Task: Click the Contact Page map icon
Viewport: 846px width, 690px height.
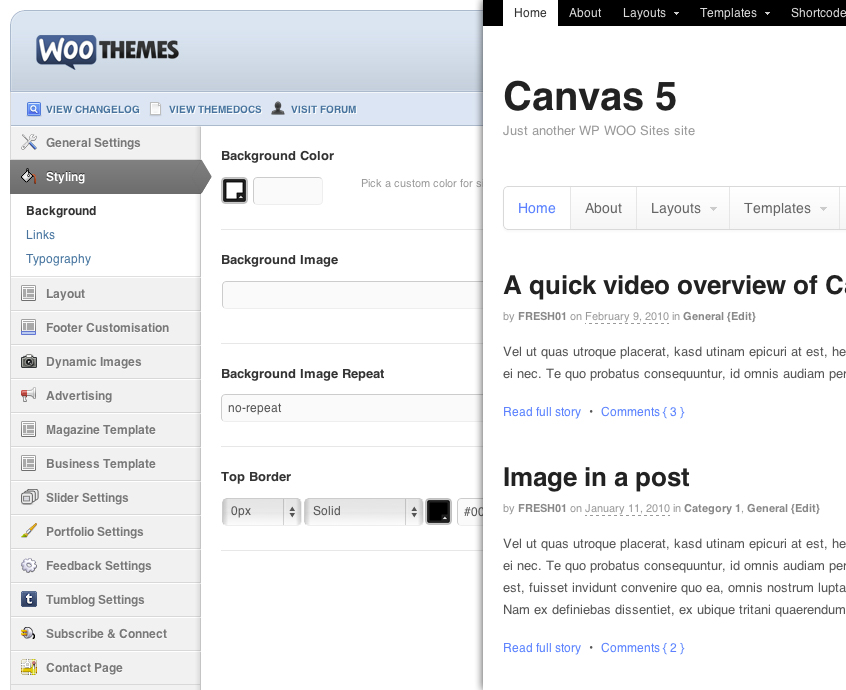Action: pyautogui.click(x=29, y=667)
